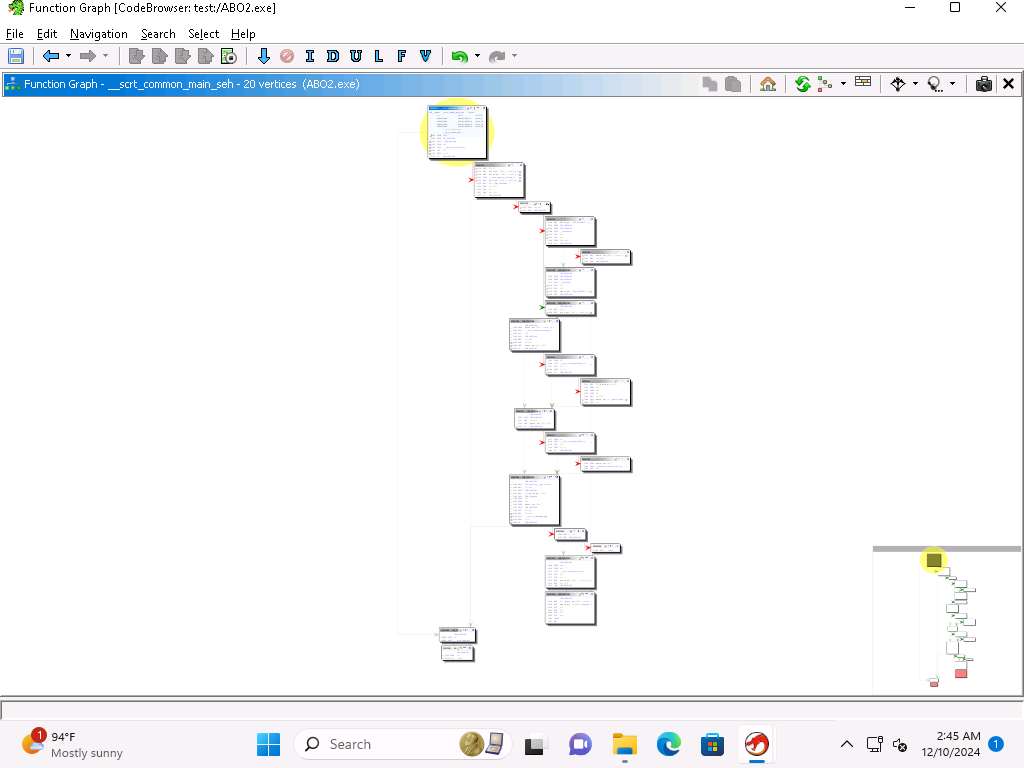Go to the function entry point (home icon)

point(768,84)
